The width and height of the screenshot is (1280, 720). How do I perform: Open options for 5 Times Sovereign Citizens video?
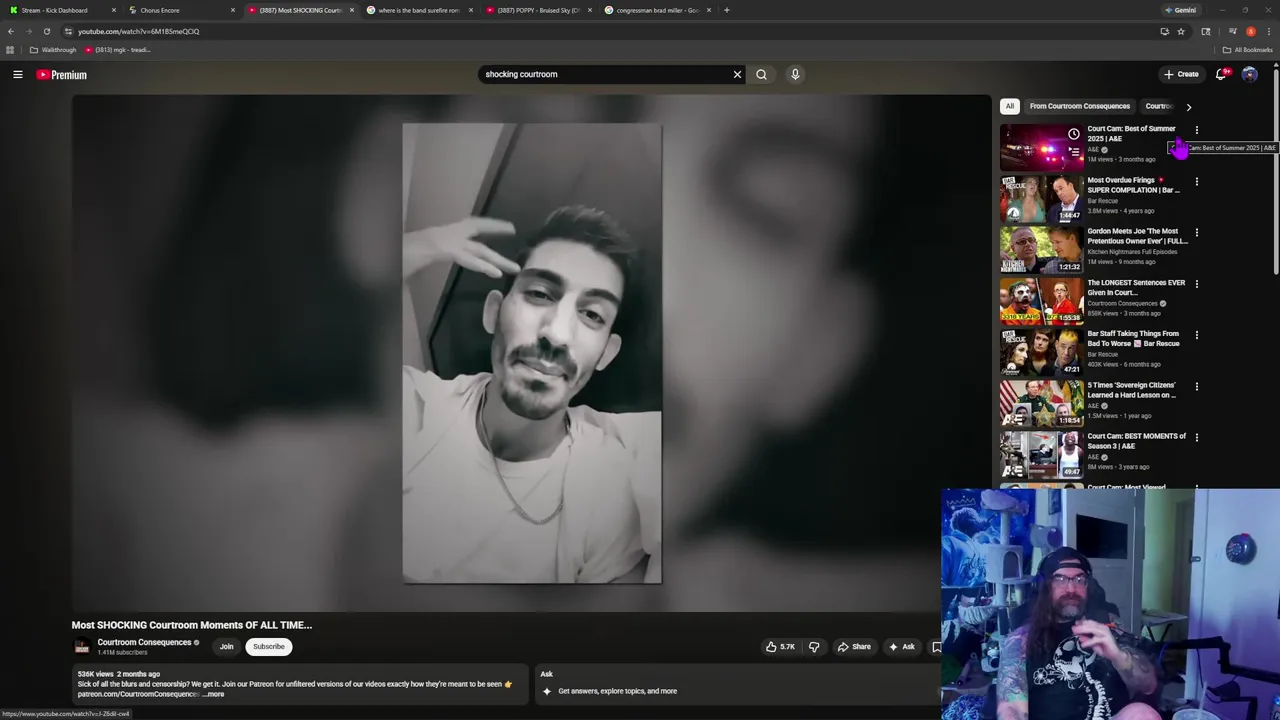[x=1196, y=386]
